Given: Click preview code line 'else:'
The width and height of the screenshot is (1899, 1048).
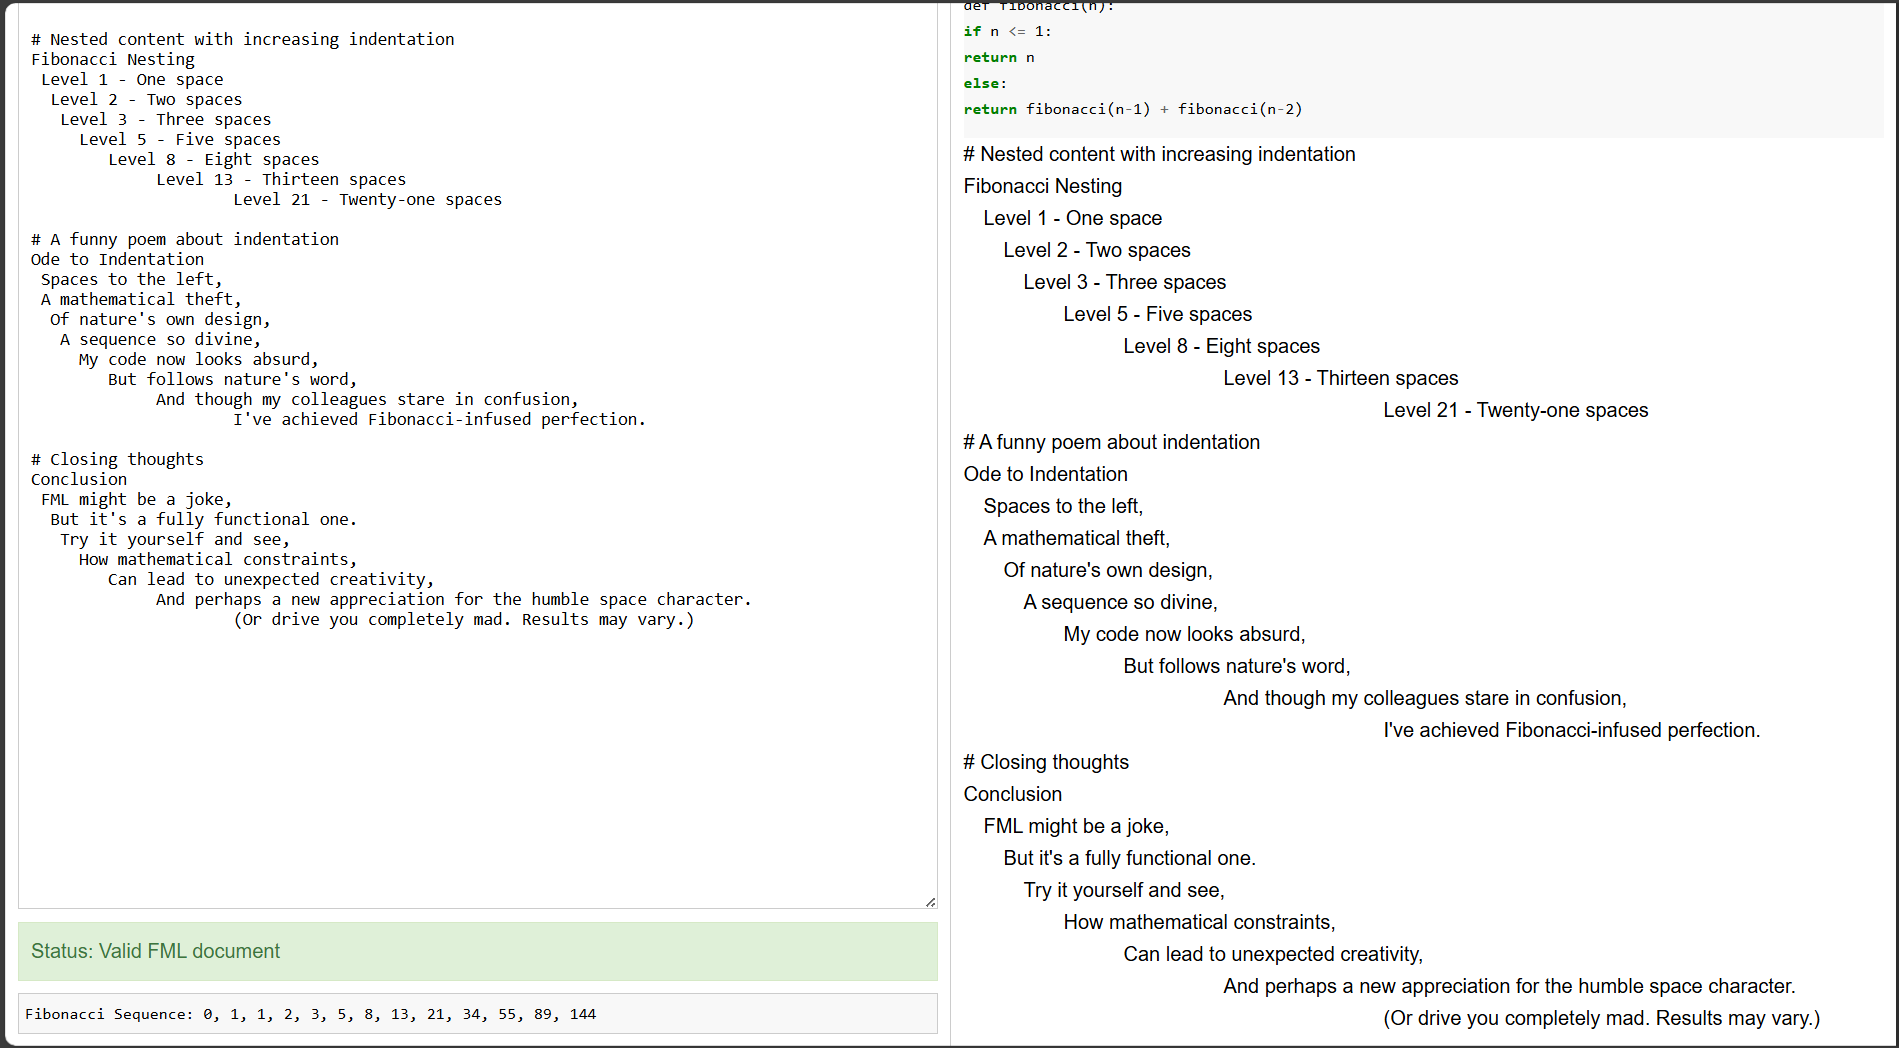Looking at the screenshot, I should 986,84.
